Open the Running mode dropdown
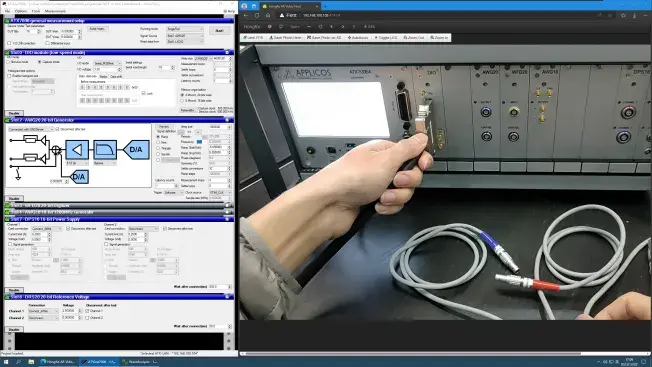Image resolution: width=652 pixels, height=367 pixels. (x=185, y=29)
